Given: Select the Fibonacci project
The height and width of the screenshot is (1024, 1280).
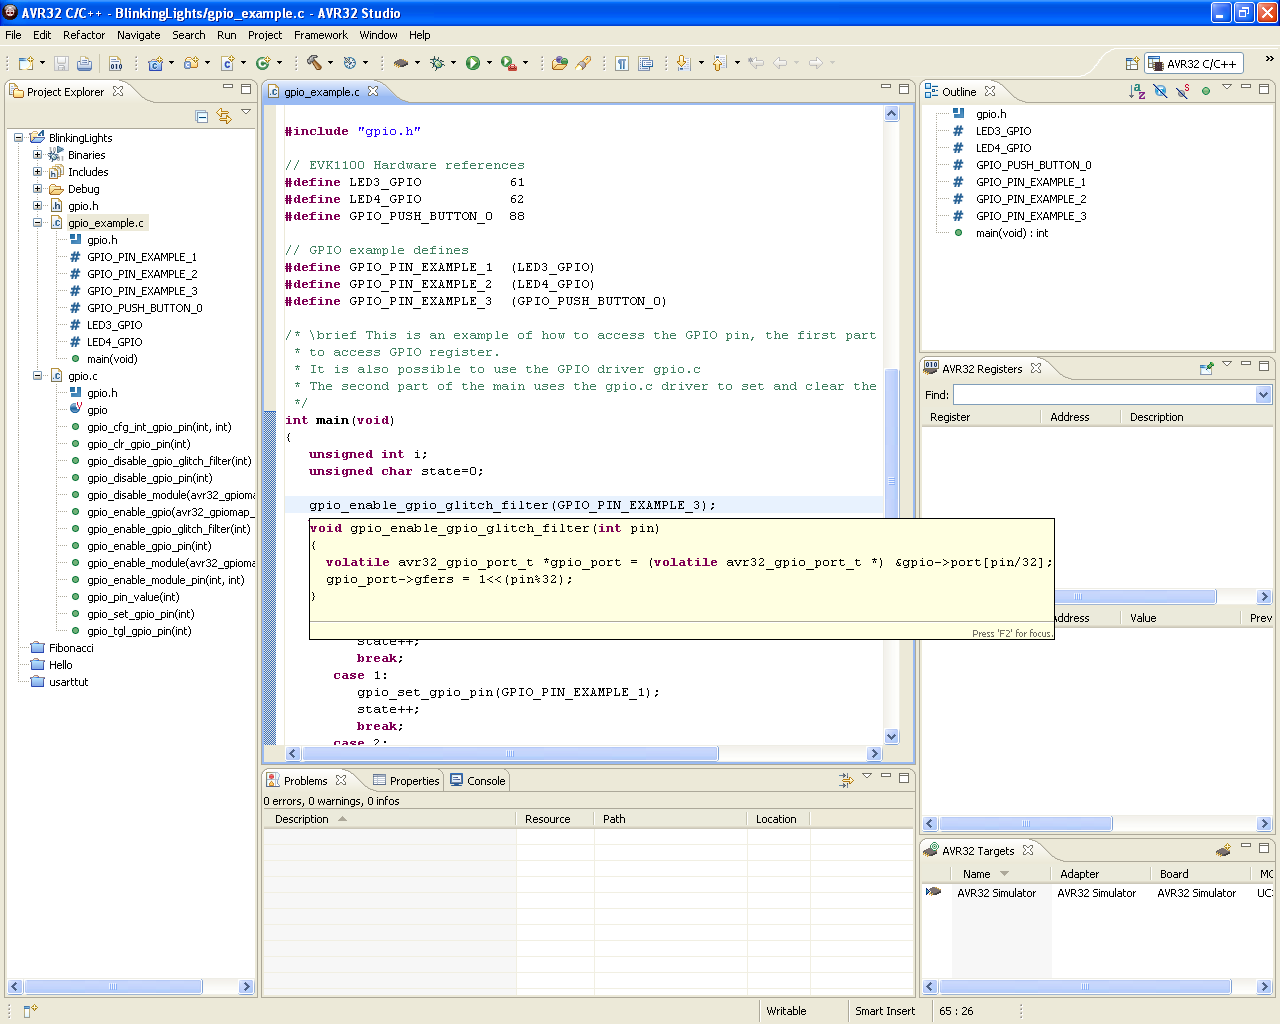Looking at the screenshot, I should click(x=70, y=648).
